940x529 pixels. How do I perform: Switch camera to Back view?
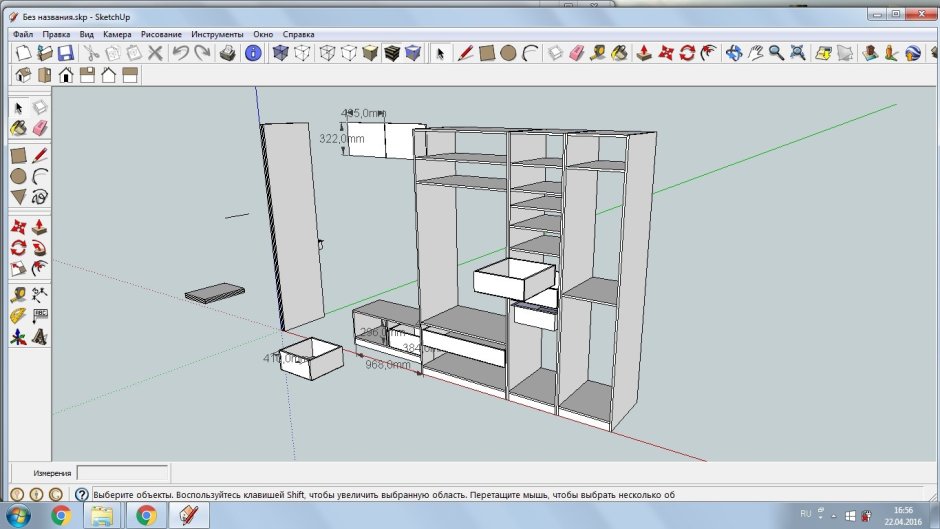click(109, 75)
